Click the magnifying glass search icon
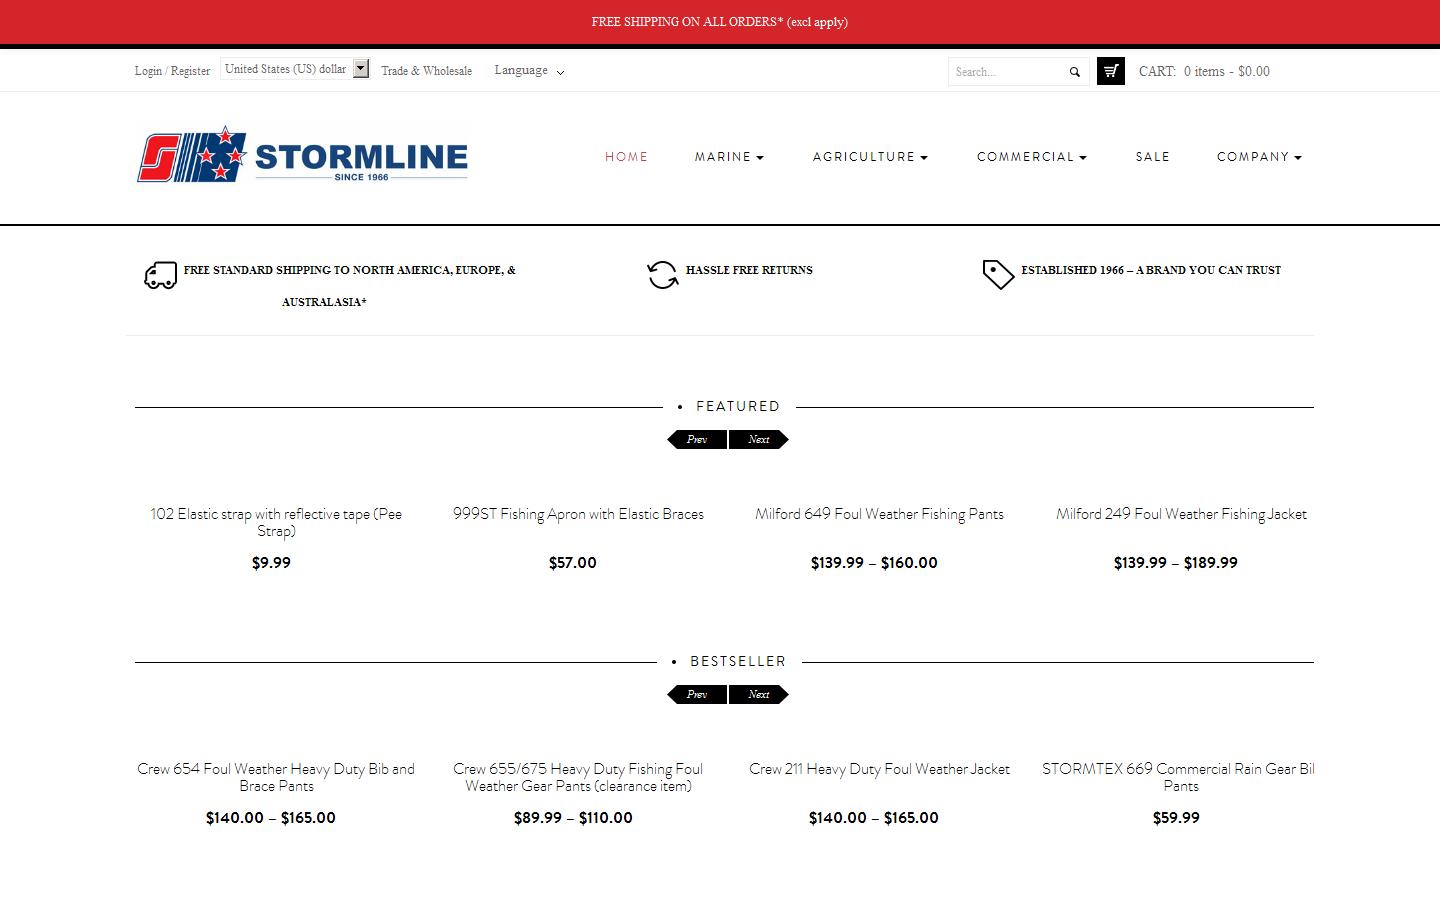1440x900 pixels. (1074, 71)
